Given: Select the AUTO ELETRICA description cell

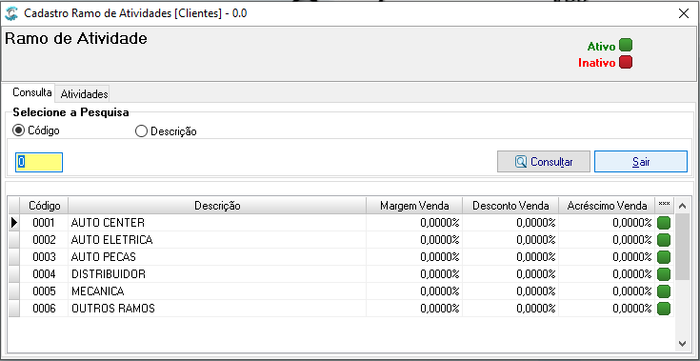Looking at the screenshot, I should point(217,240).
